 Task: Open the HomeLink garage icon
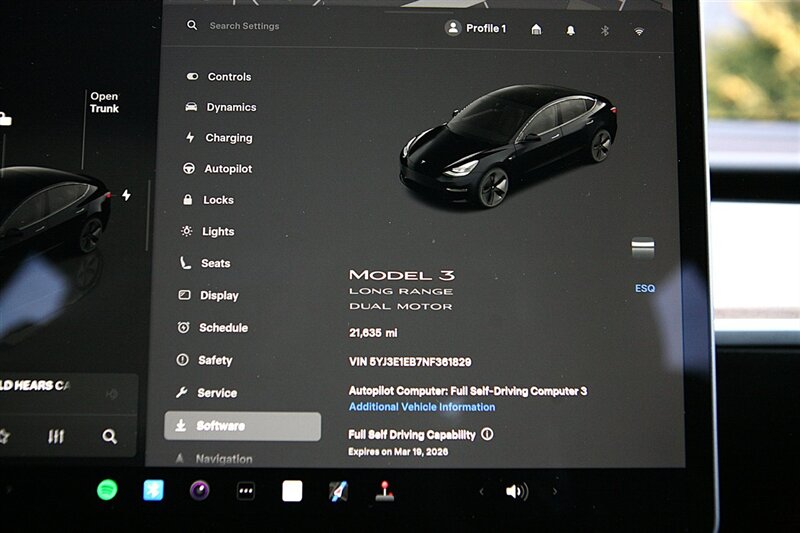[536, 30]
